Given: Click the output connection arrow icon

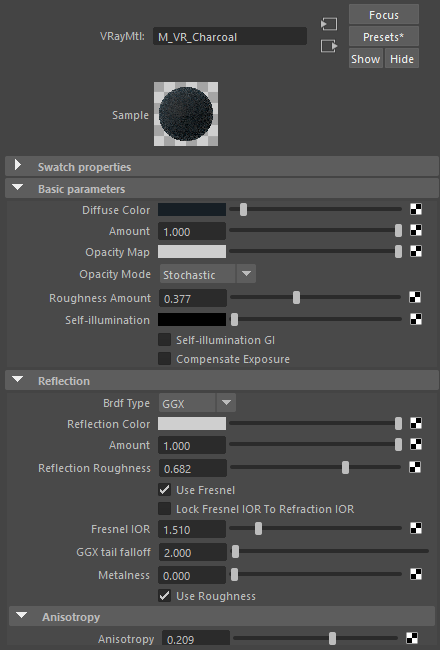Looking at the screenshot, I should tap(329, 46).
